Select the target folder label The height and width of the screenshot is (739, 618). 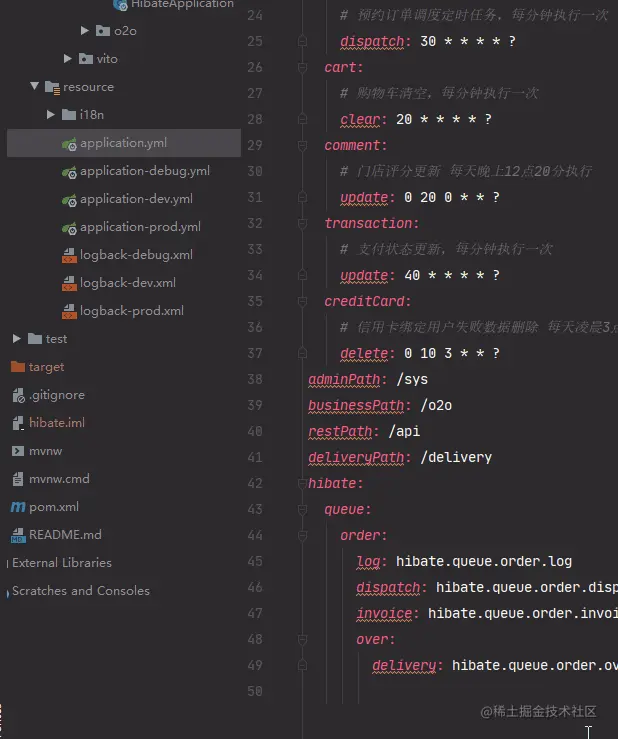coord(46,367)
